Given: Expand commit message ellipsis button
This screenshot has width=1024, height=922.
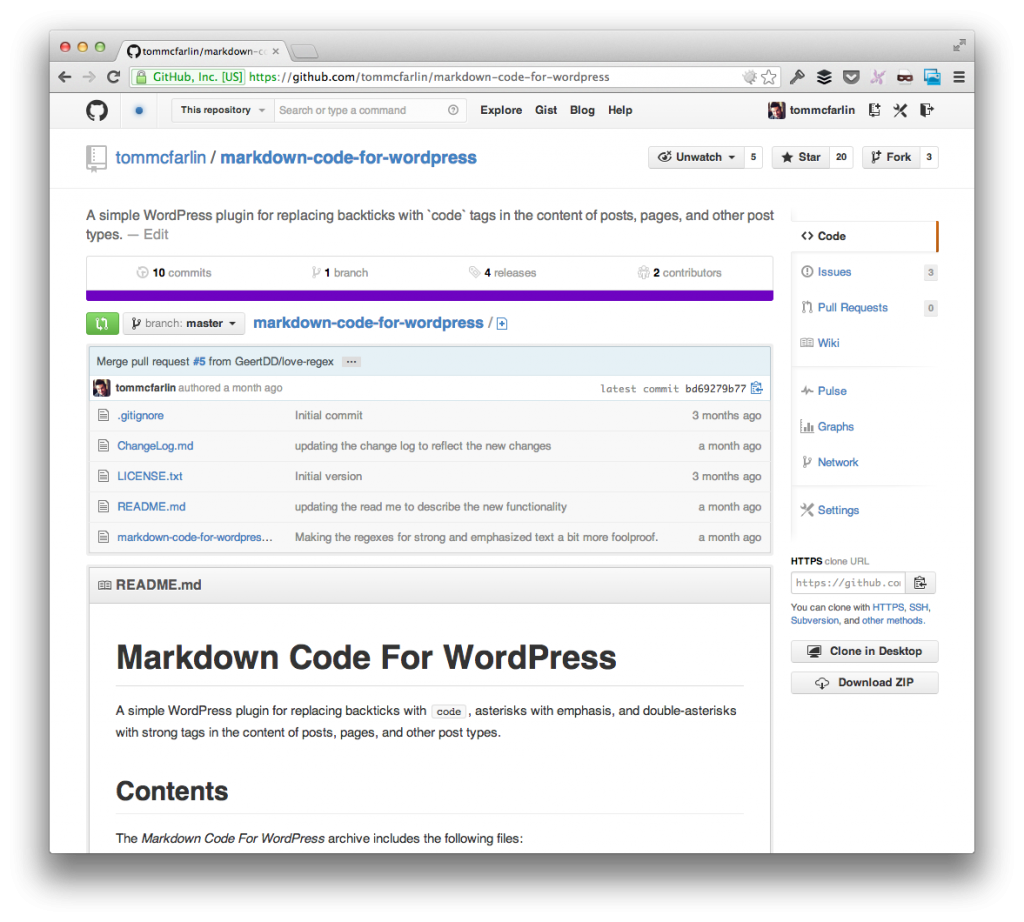Looking at the screenshot, I should tap(351, 362).
